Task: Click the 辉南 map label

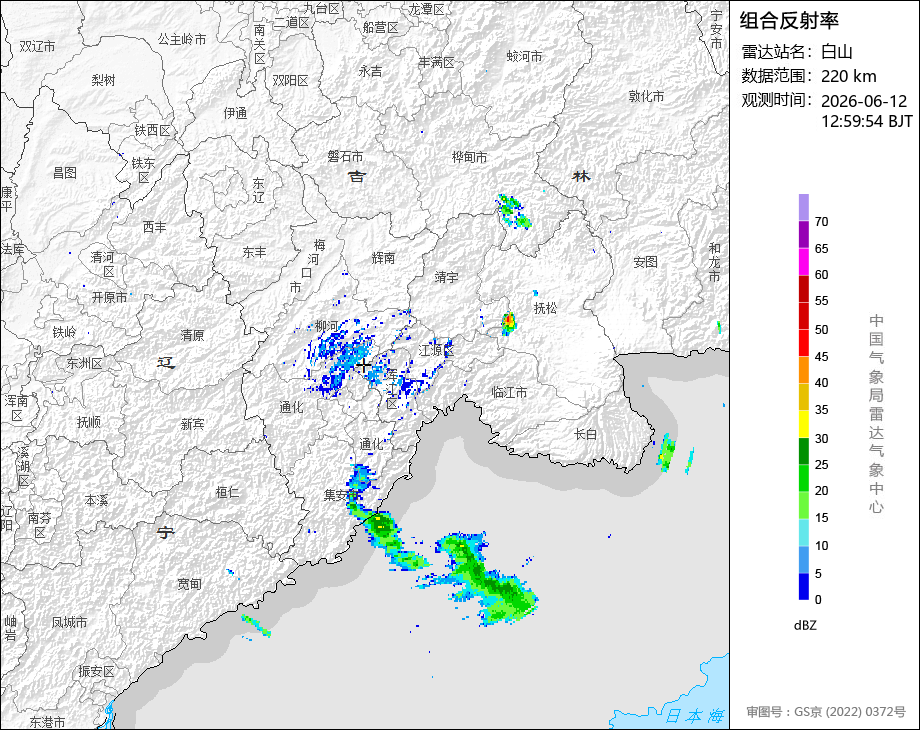Action: click(x=383, y=258)
